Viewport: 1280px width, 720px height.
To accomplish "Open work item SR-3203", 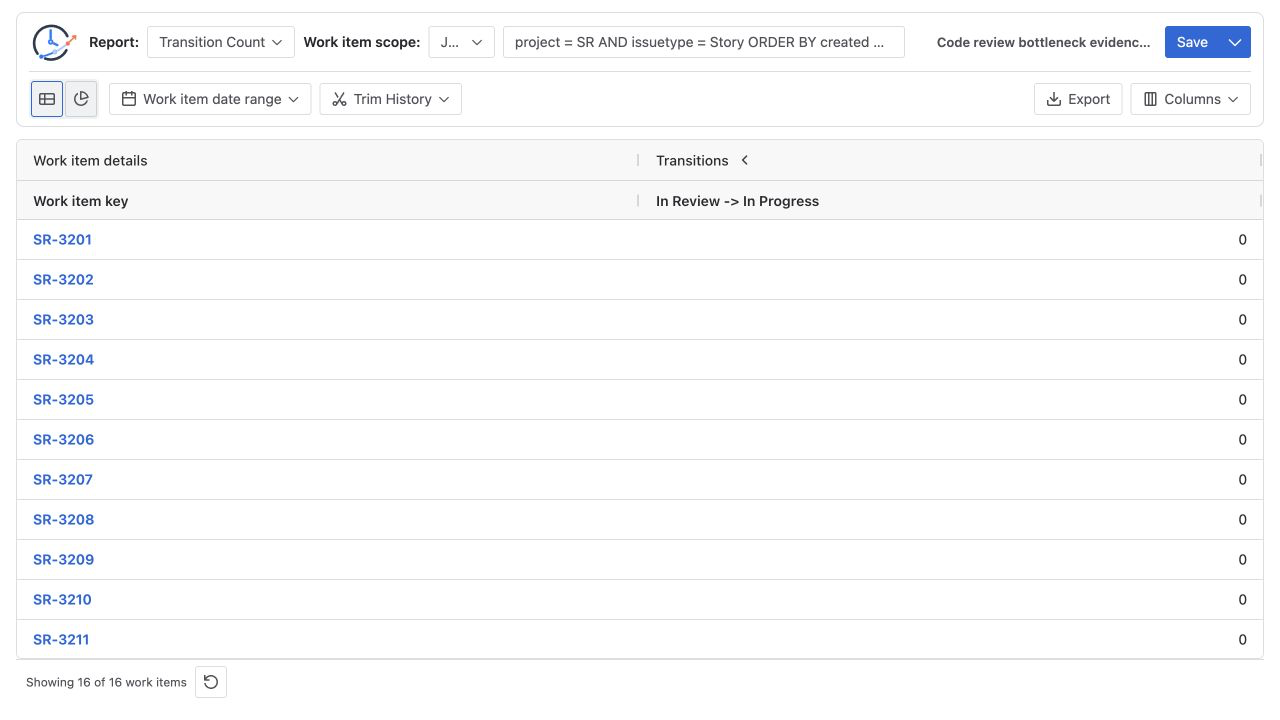I will click(63, 320).
